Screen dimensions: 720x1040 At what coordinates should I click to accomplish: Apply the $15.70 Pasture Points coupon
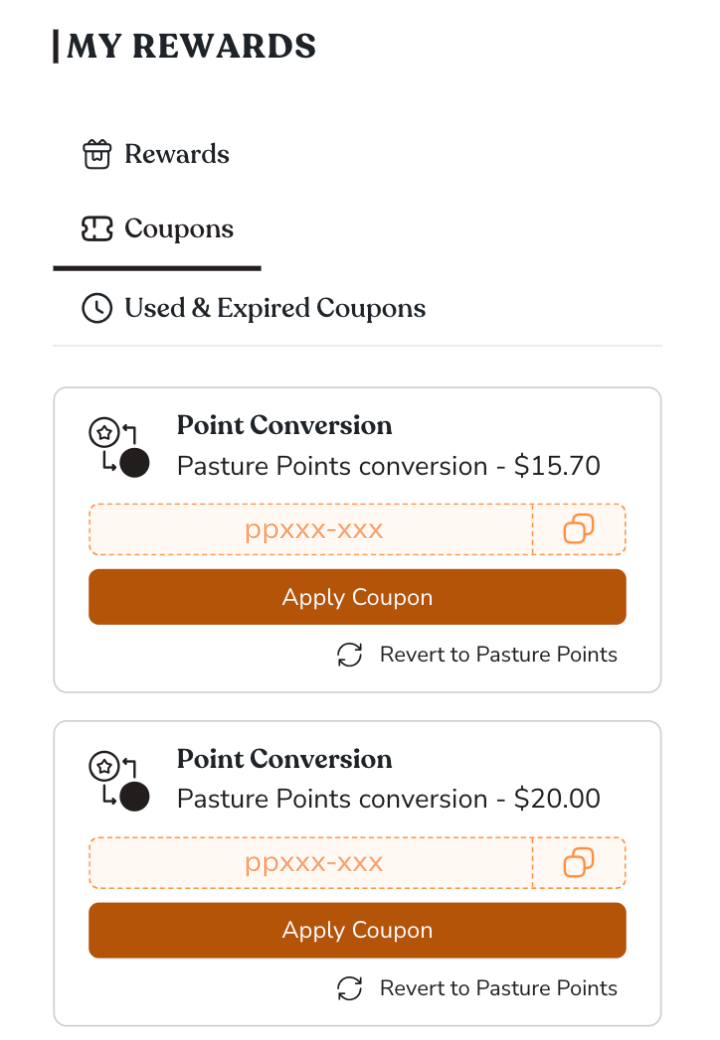pos(357,597)
